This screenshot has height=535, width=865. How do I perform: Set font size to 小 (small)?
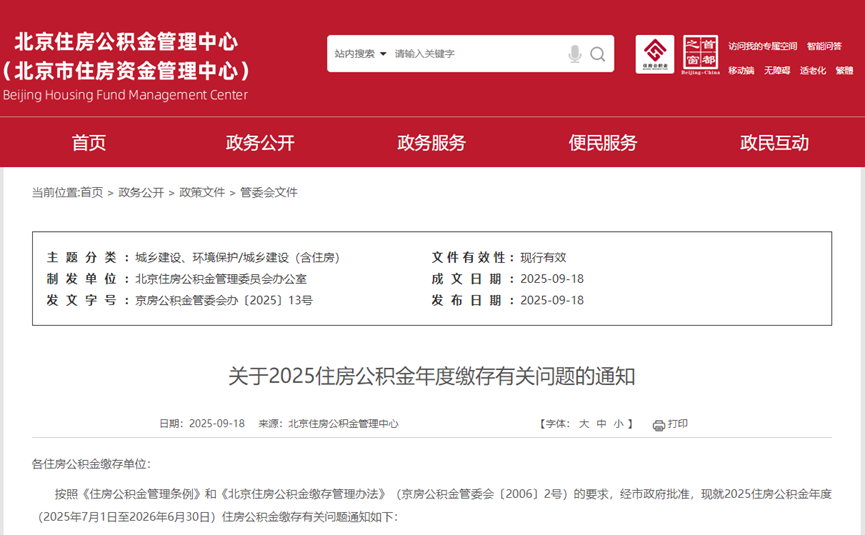pyautogui.click(x=618, y=424)
